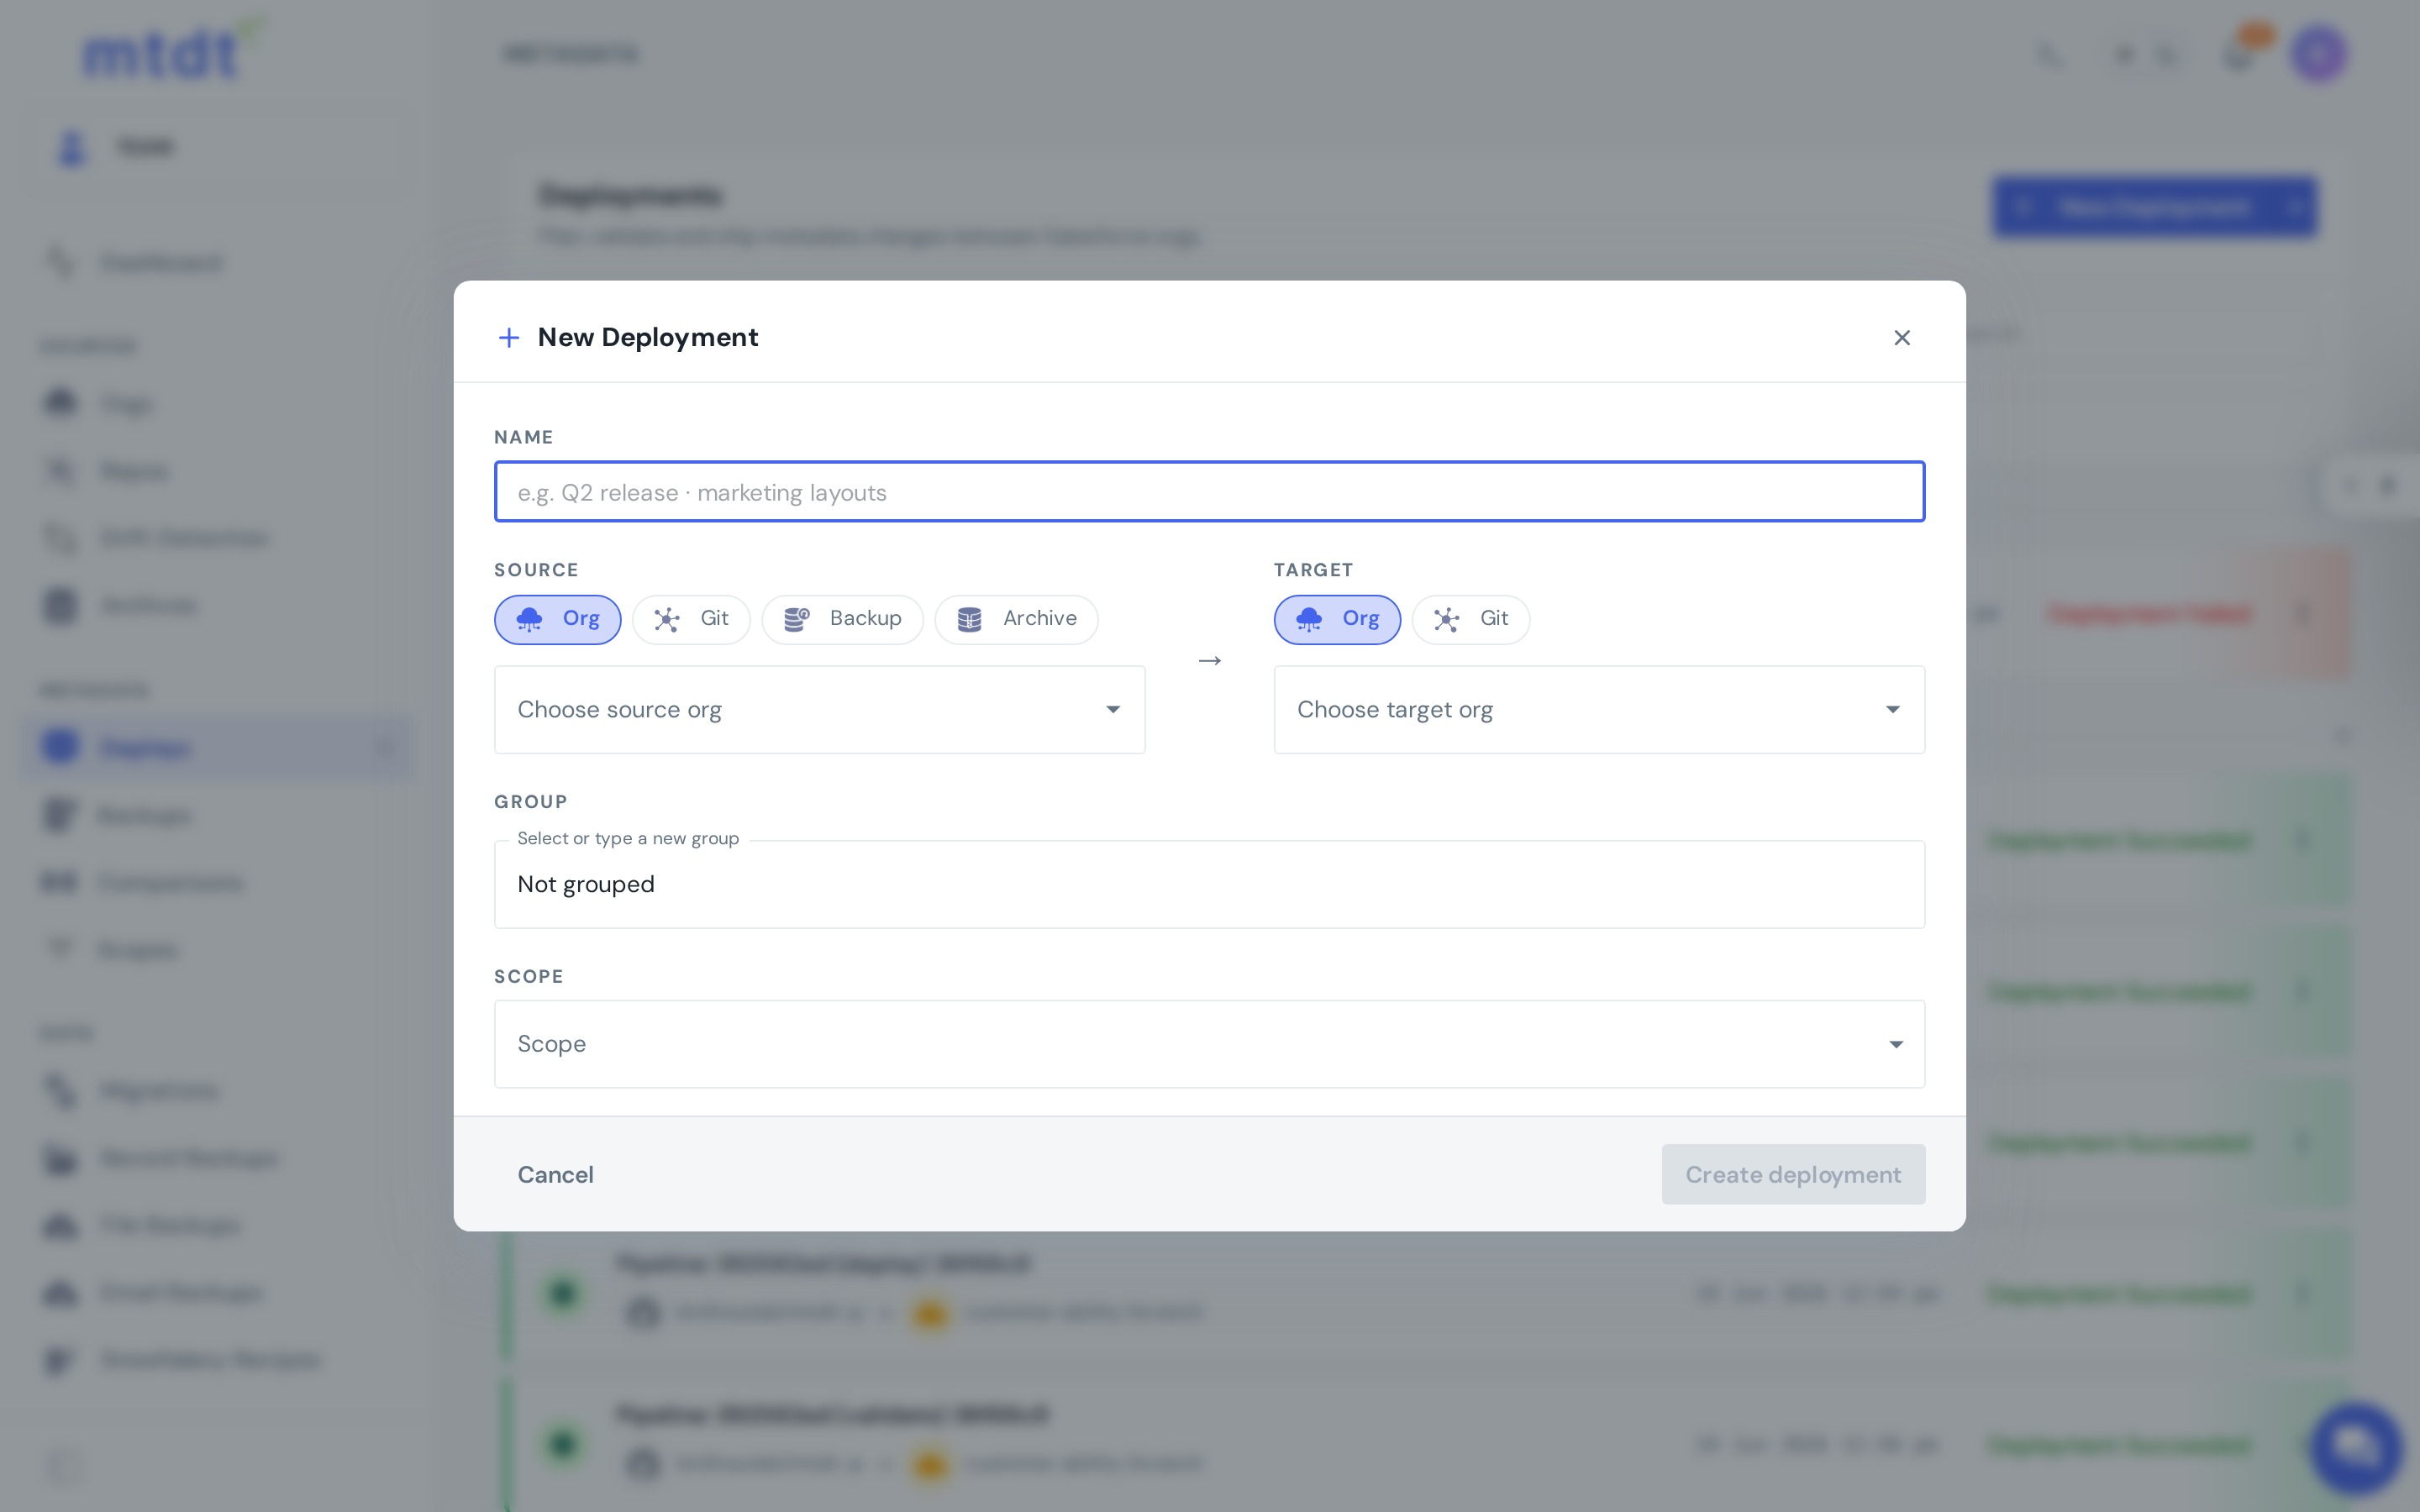
Task: Click the Git branch icon in source chips
Action: coord(667,620)
